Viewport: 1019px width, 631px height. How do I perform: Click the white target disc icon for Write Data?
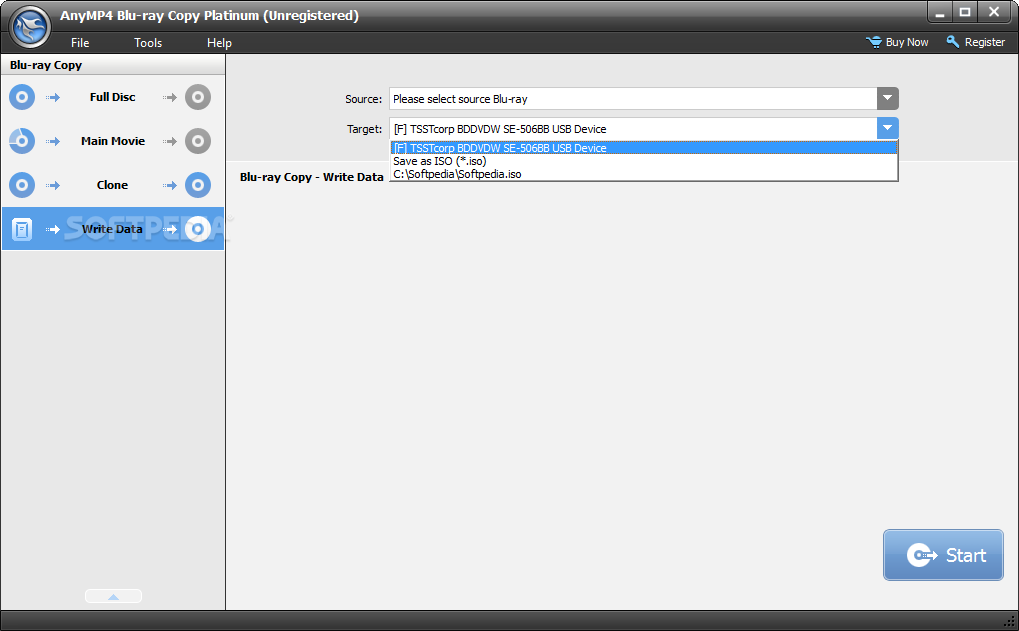click(x=198, y=229)
